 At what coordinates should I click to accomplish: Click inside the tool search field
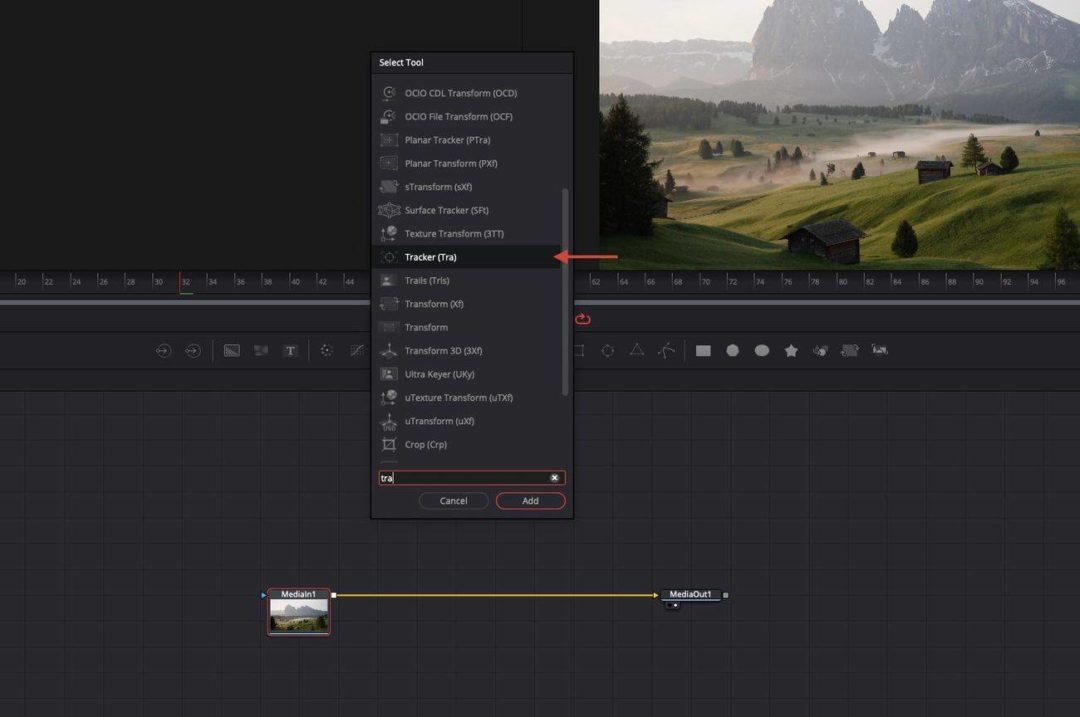[x=460, y=478]
